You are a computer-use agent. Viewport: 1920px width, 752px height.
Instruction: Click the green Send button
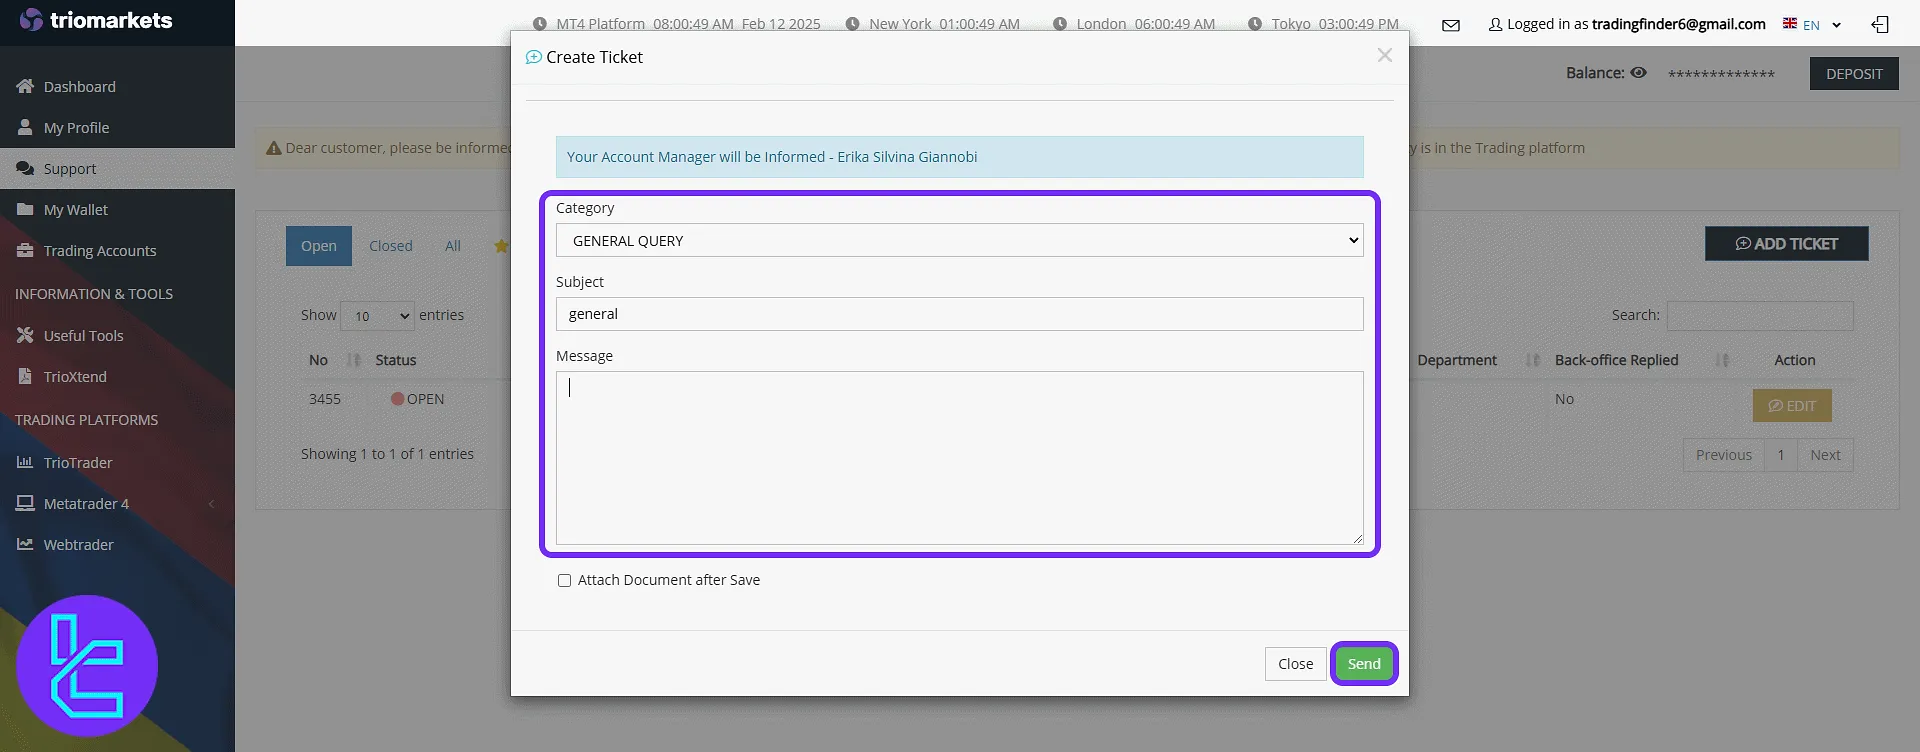click(x=1364, y=664)
